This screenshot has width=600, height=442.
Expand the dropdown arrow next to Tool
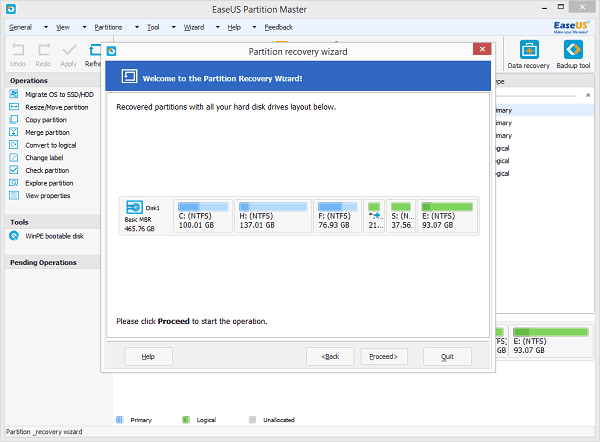[173, 27]
